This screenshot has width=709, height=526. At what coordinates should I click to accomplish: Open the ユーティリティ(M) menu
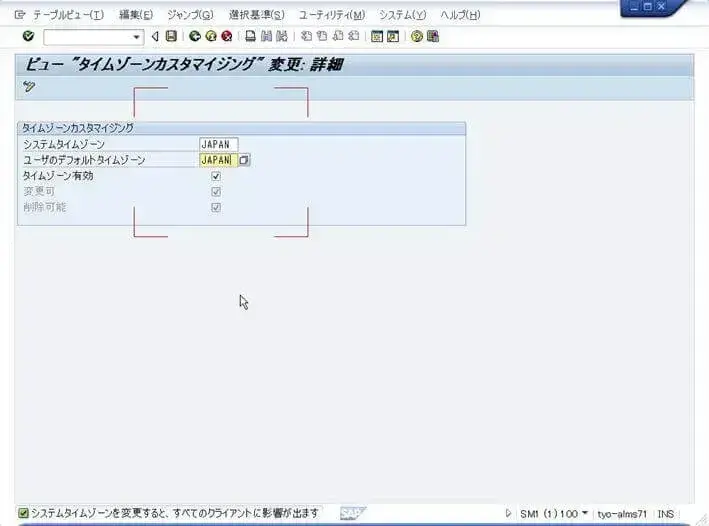332,15
